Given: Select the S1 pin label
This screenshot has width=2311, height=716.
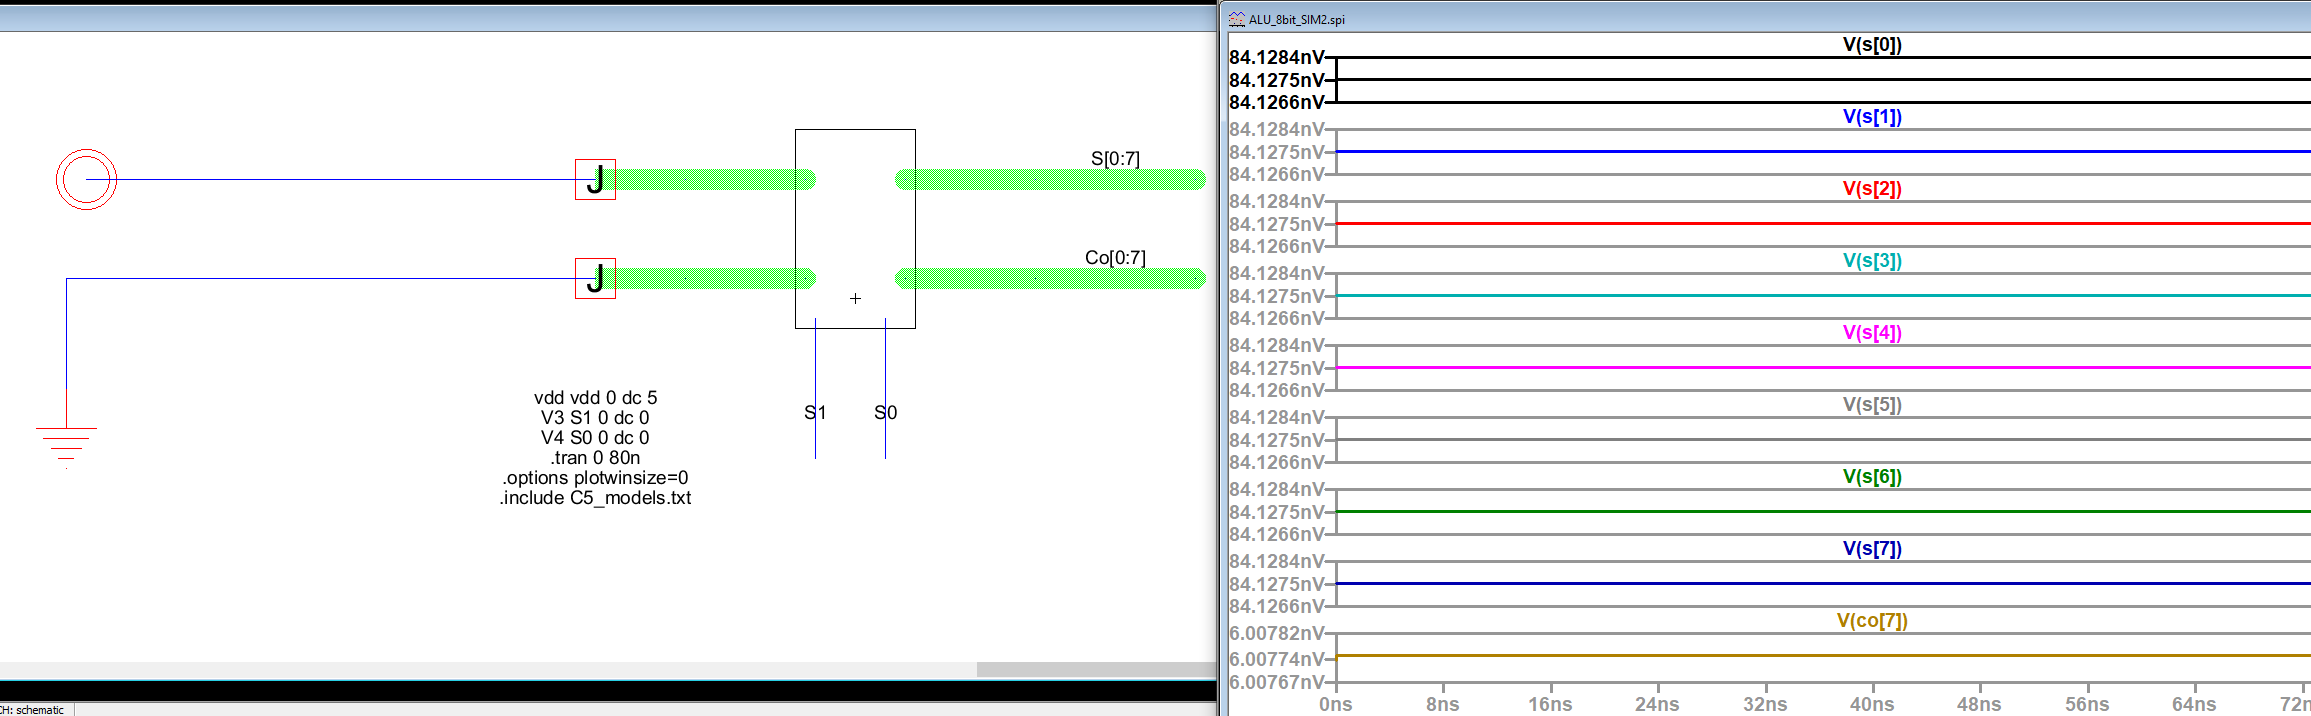Looking at the screenshot, I should point(815,413).
